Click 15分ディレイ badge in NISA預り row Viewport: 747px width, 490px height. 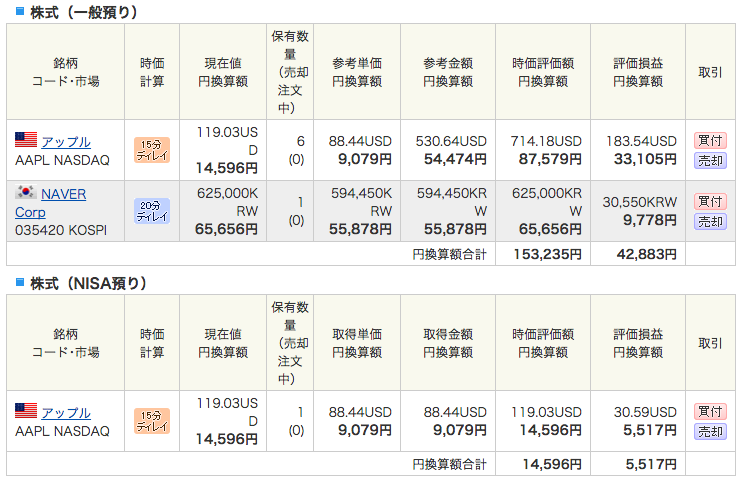tap(152, 421)
